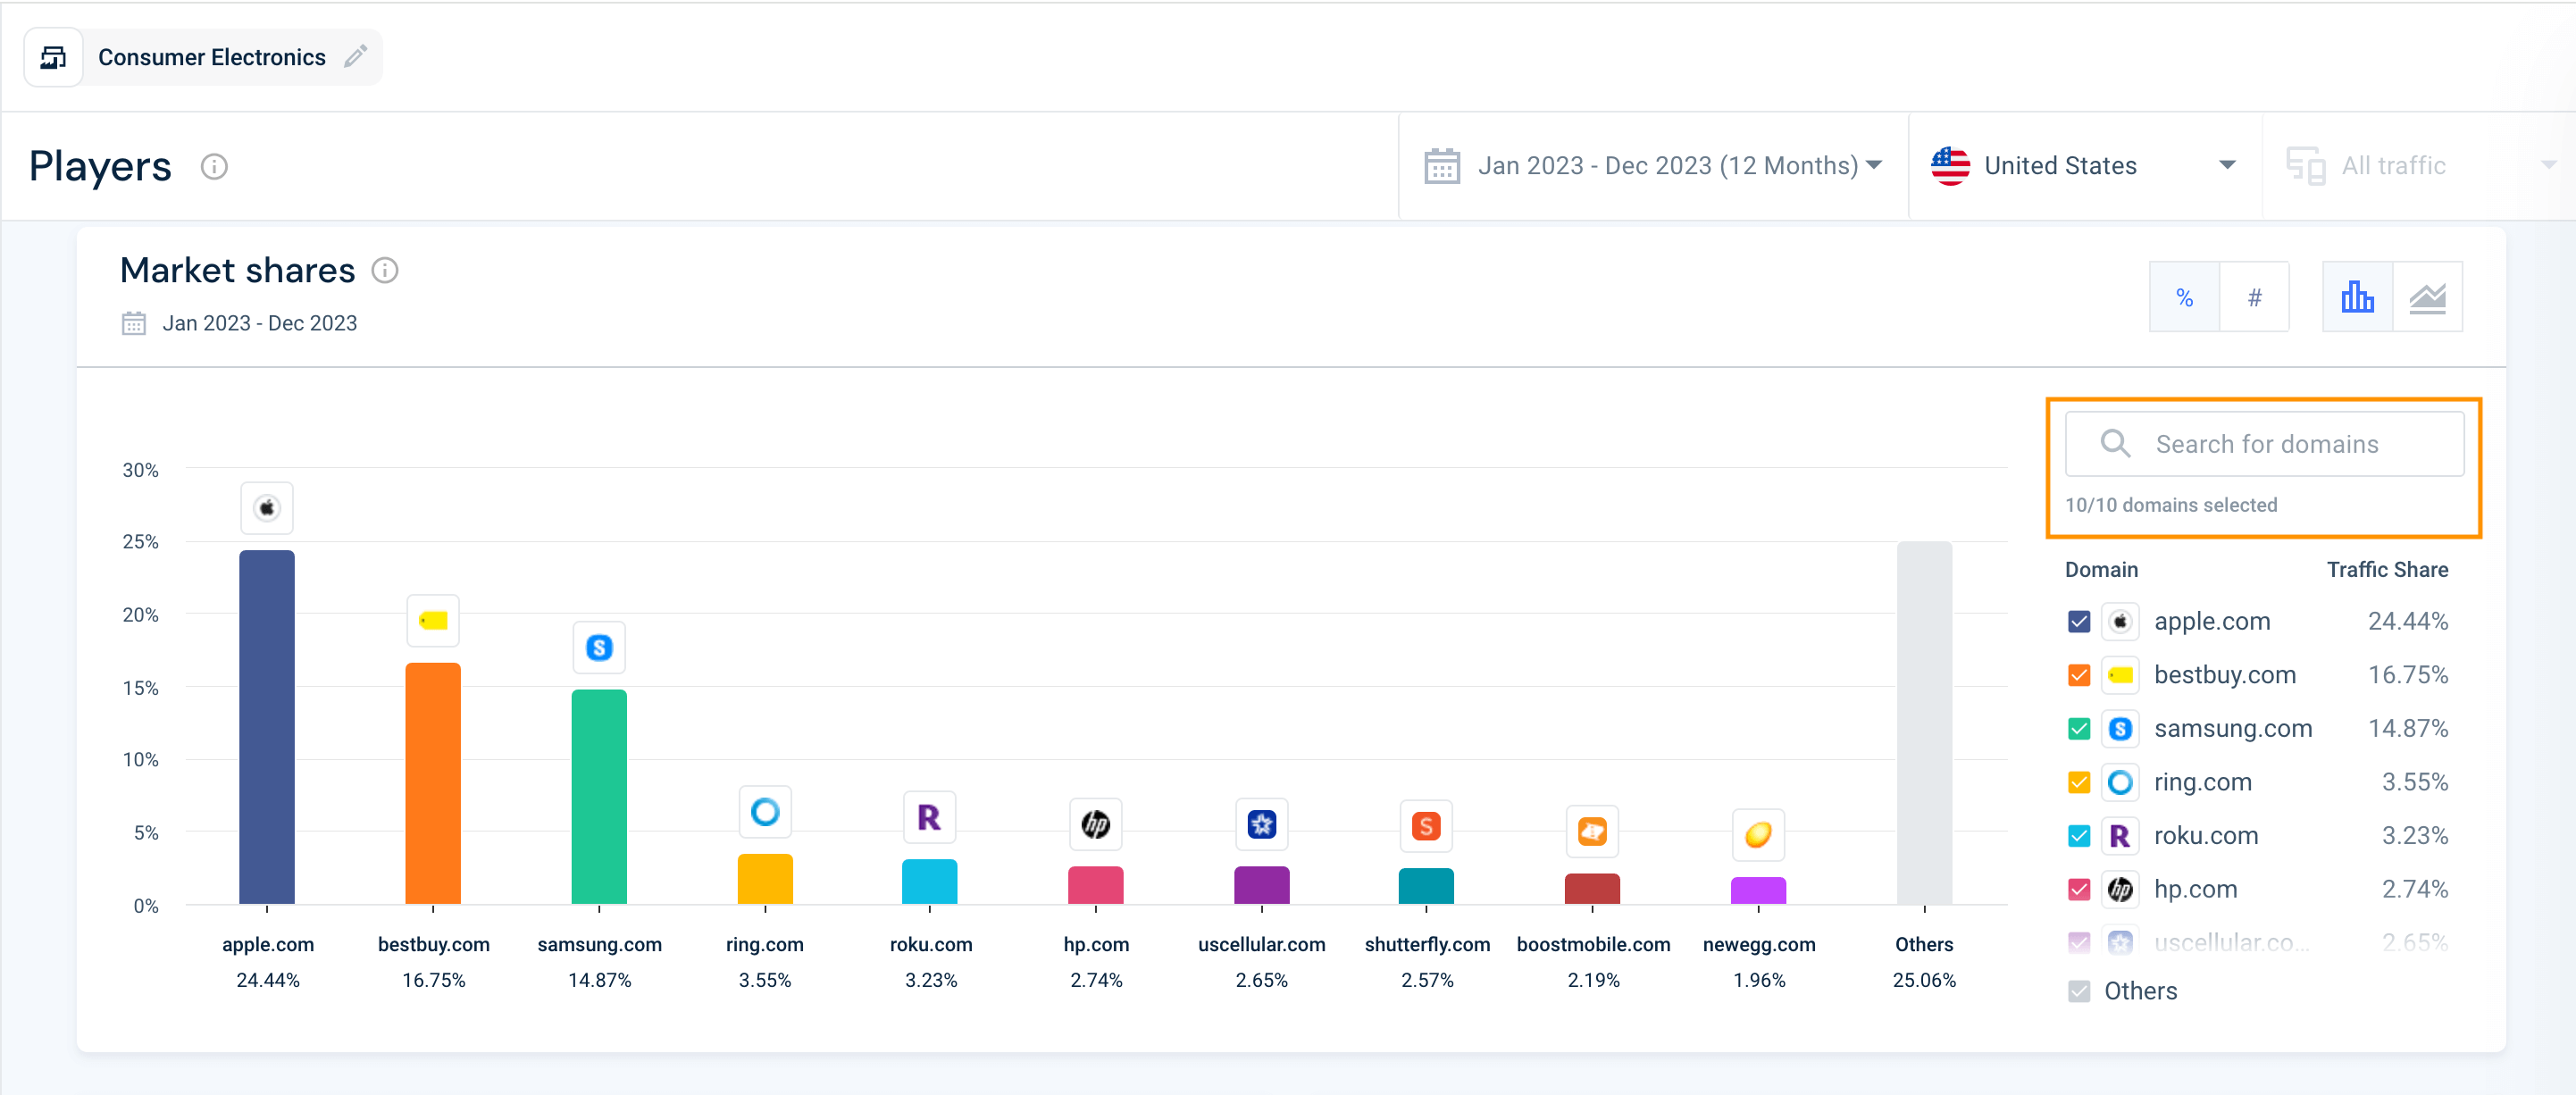
Task: Click the Best Buy tag icon next to bestbuy.com
Action: click(2121, 675)
